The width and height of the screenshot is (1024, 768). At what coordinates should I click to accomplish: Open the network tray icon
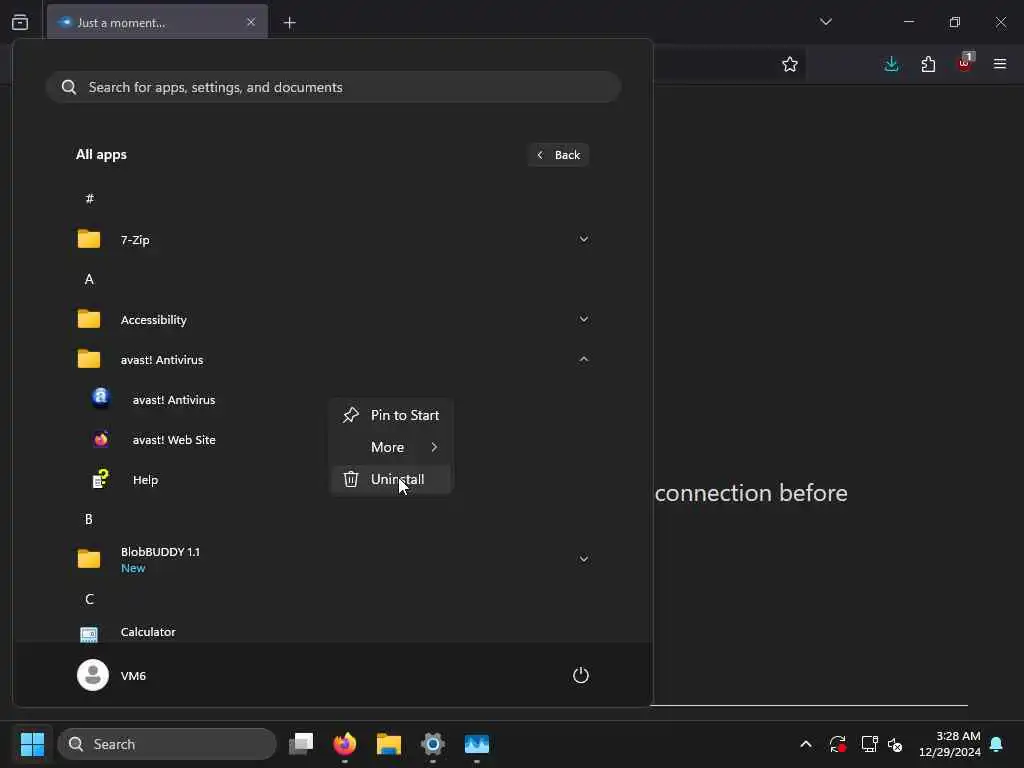[x=869, y=744]
